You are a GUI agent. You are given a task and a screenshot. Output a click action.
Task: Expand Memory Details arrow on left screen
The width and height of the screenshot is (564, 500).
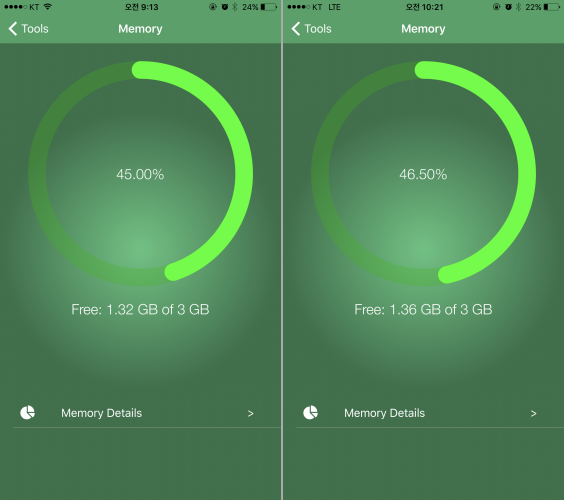(x=251, y=414)
